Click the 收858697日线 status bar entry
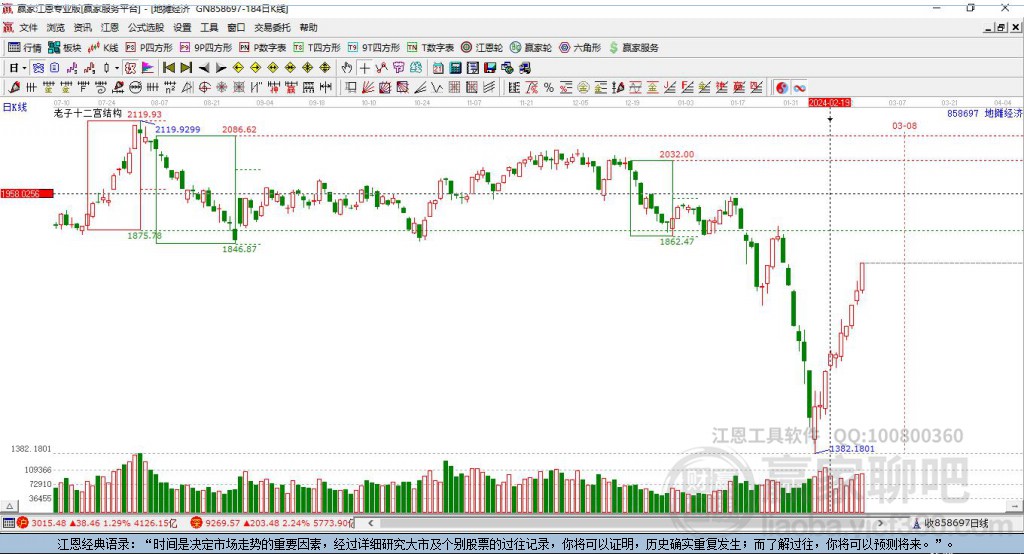The width and height of the screenshot is (1024, 554). point(951,523)
